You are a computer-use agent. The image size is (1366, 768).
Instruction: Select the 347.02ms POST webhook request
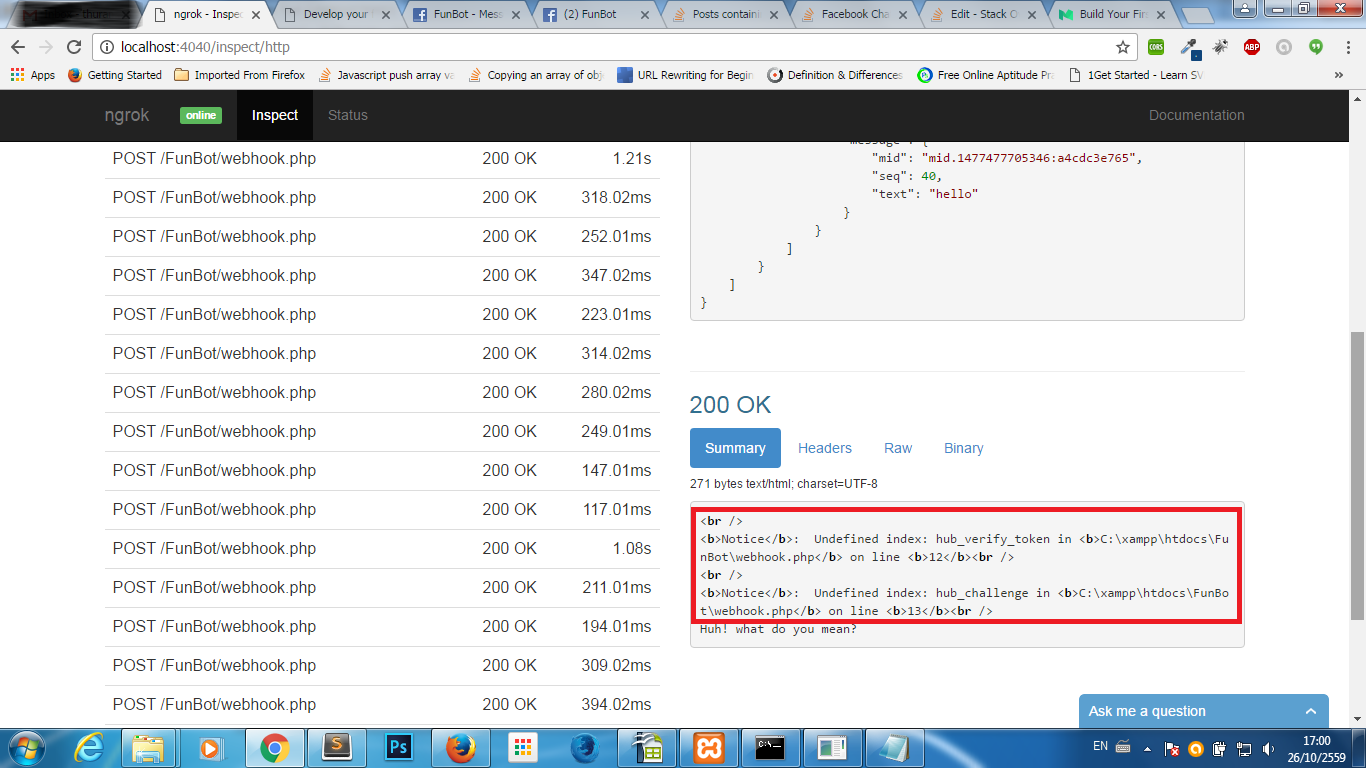[382, 276]
